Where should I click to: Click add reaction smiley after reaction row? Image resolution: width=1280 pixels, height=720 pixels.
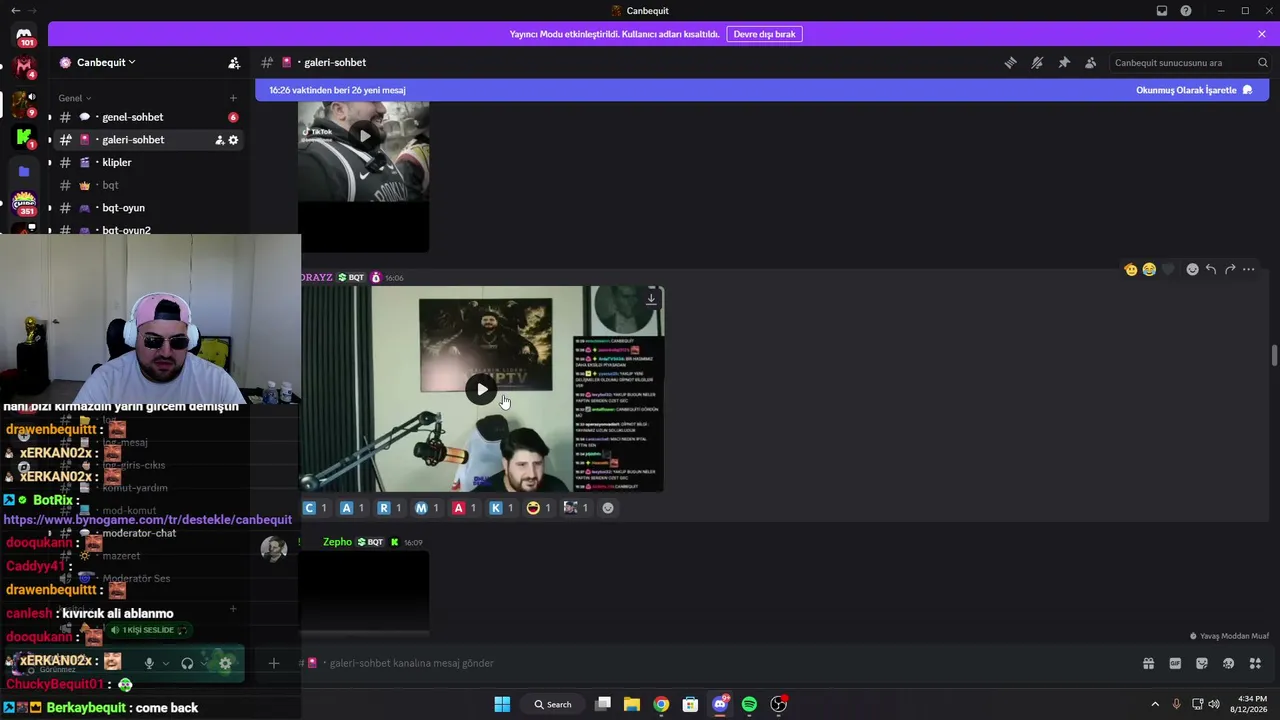608,508
